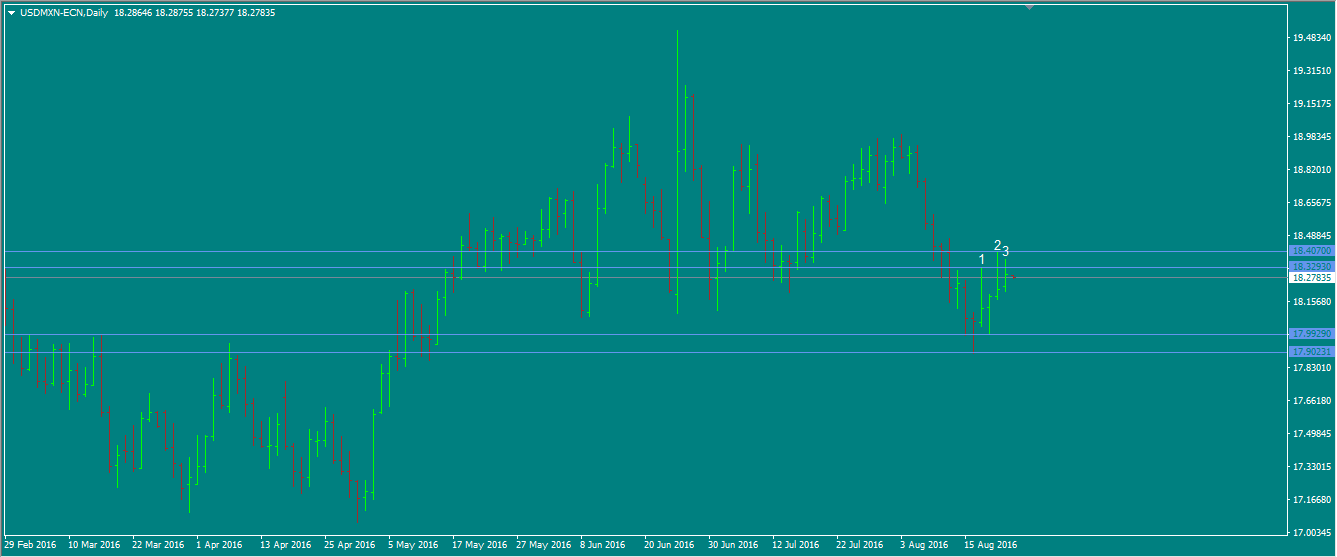Click the 17.33015 price scale label

coord(1311,467)
